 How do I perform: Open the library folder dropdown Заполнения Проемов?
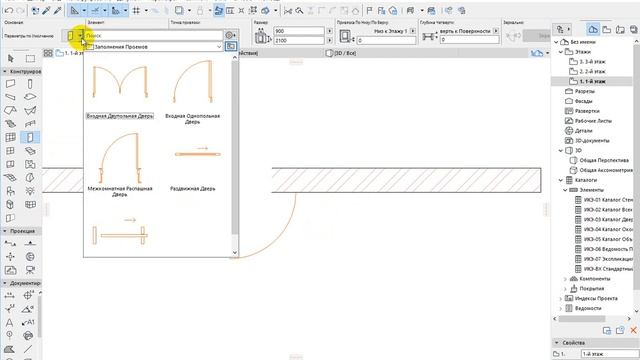(x=155, y=47)
